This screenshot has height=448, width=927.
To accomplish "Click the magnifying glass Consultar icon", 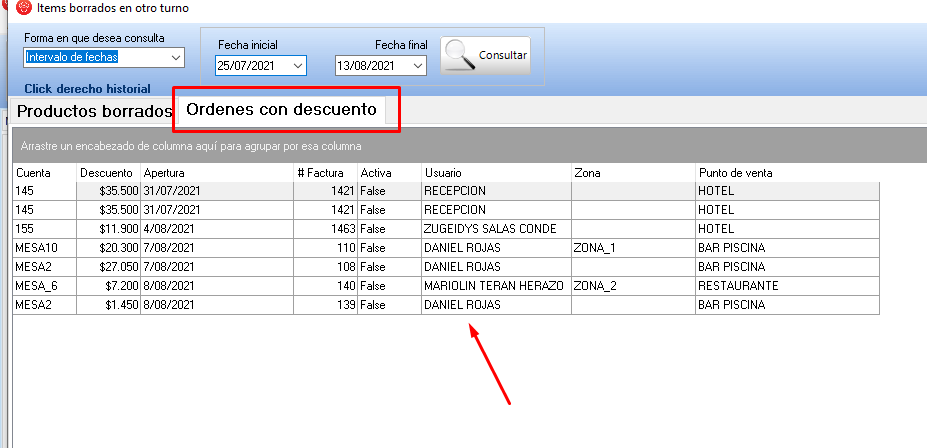I will 459,56.
